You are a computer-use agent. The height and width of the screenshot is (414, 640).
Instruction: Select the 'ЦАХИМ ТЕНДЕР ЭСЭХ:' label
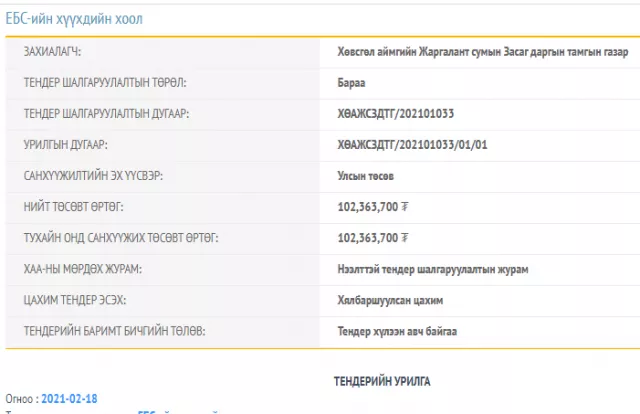[75, 300]
